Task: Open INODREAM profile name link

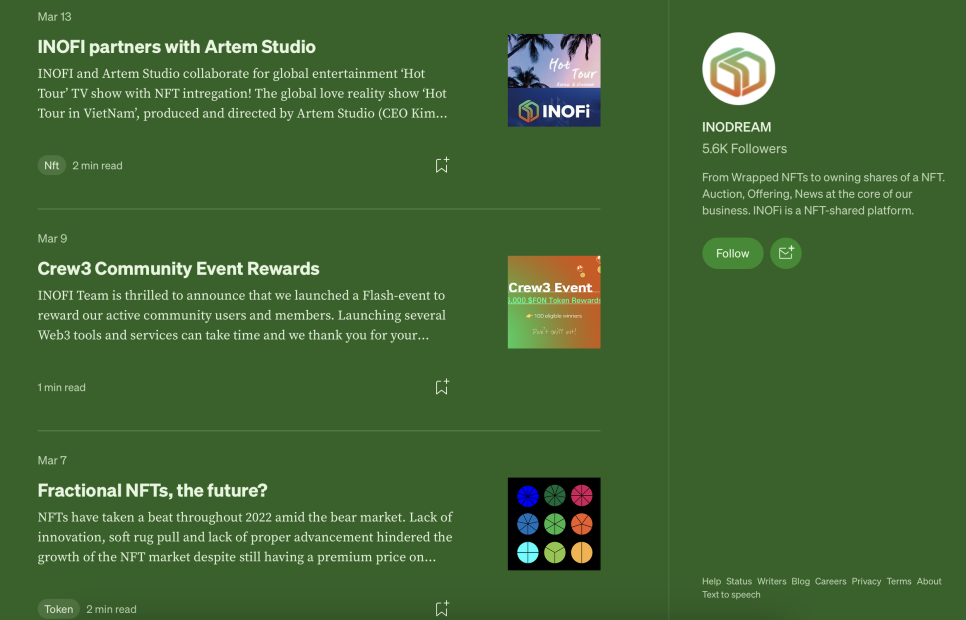Action: click(736, 127)
